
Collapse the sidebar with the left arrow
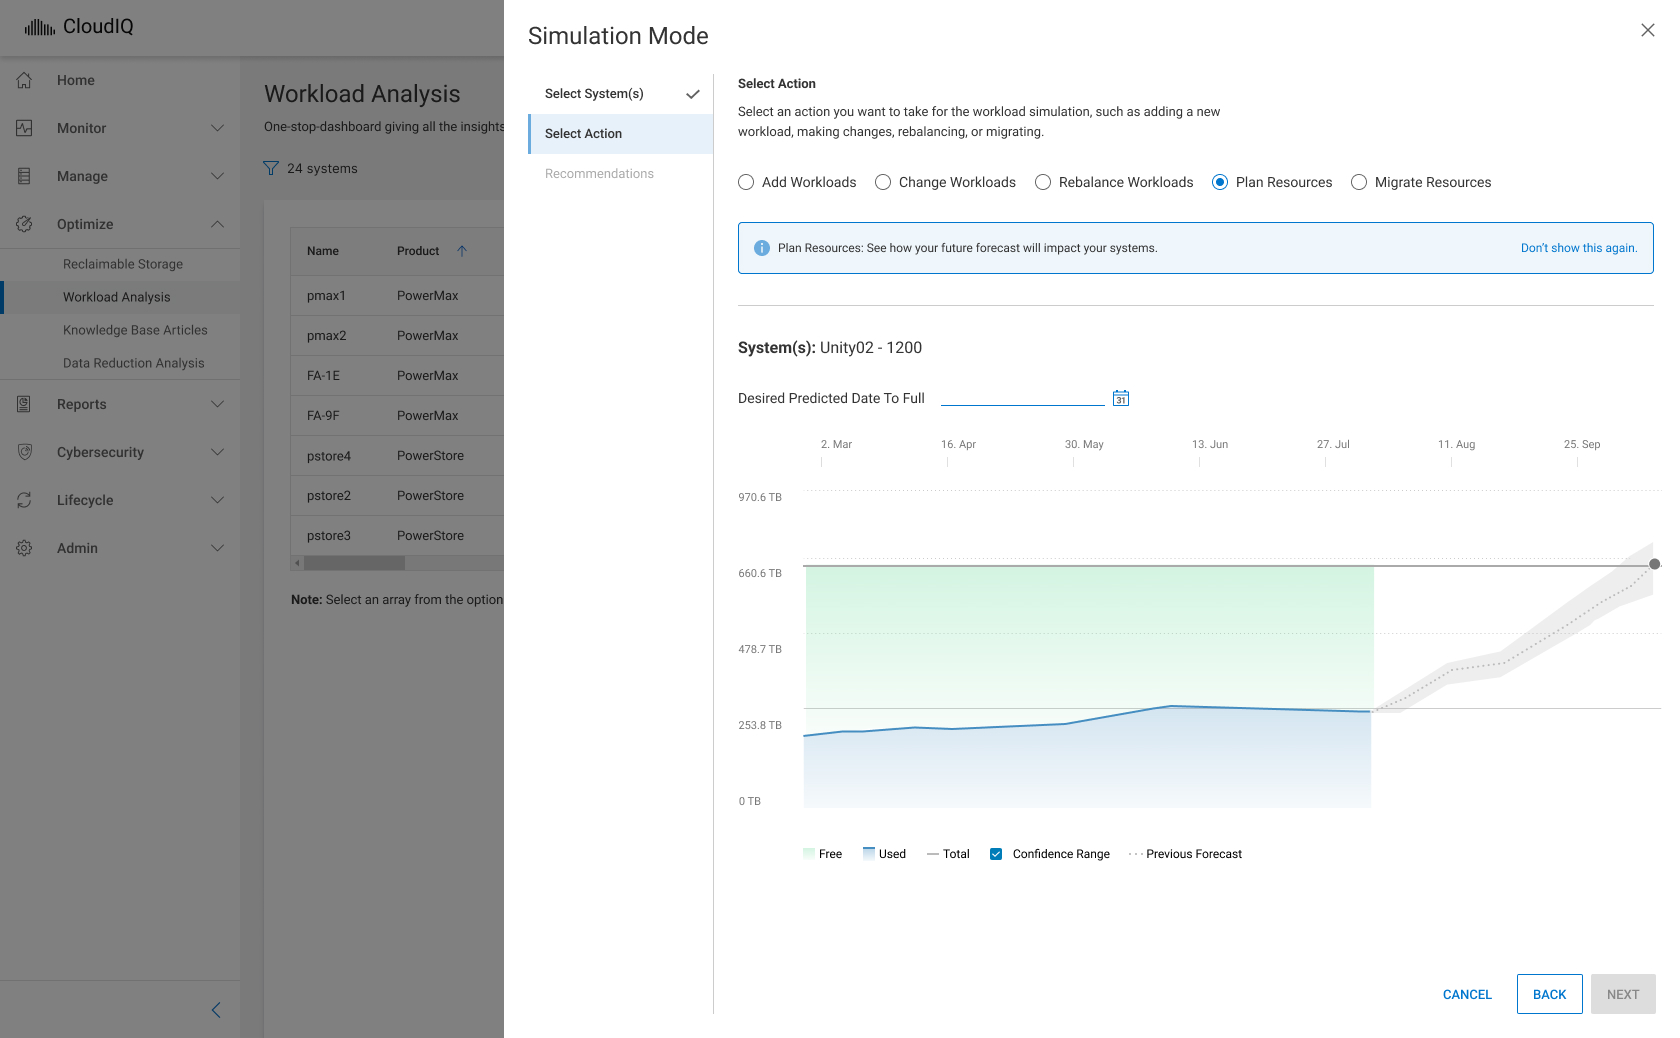[216, 1010]
